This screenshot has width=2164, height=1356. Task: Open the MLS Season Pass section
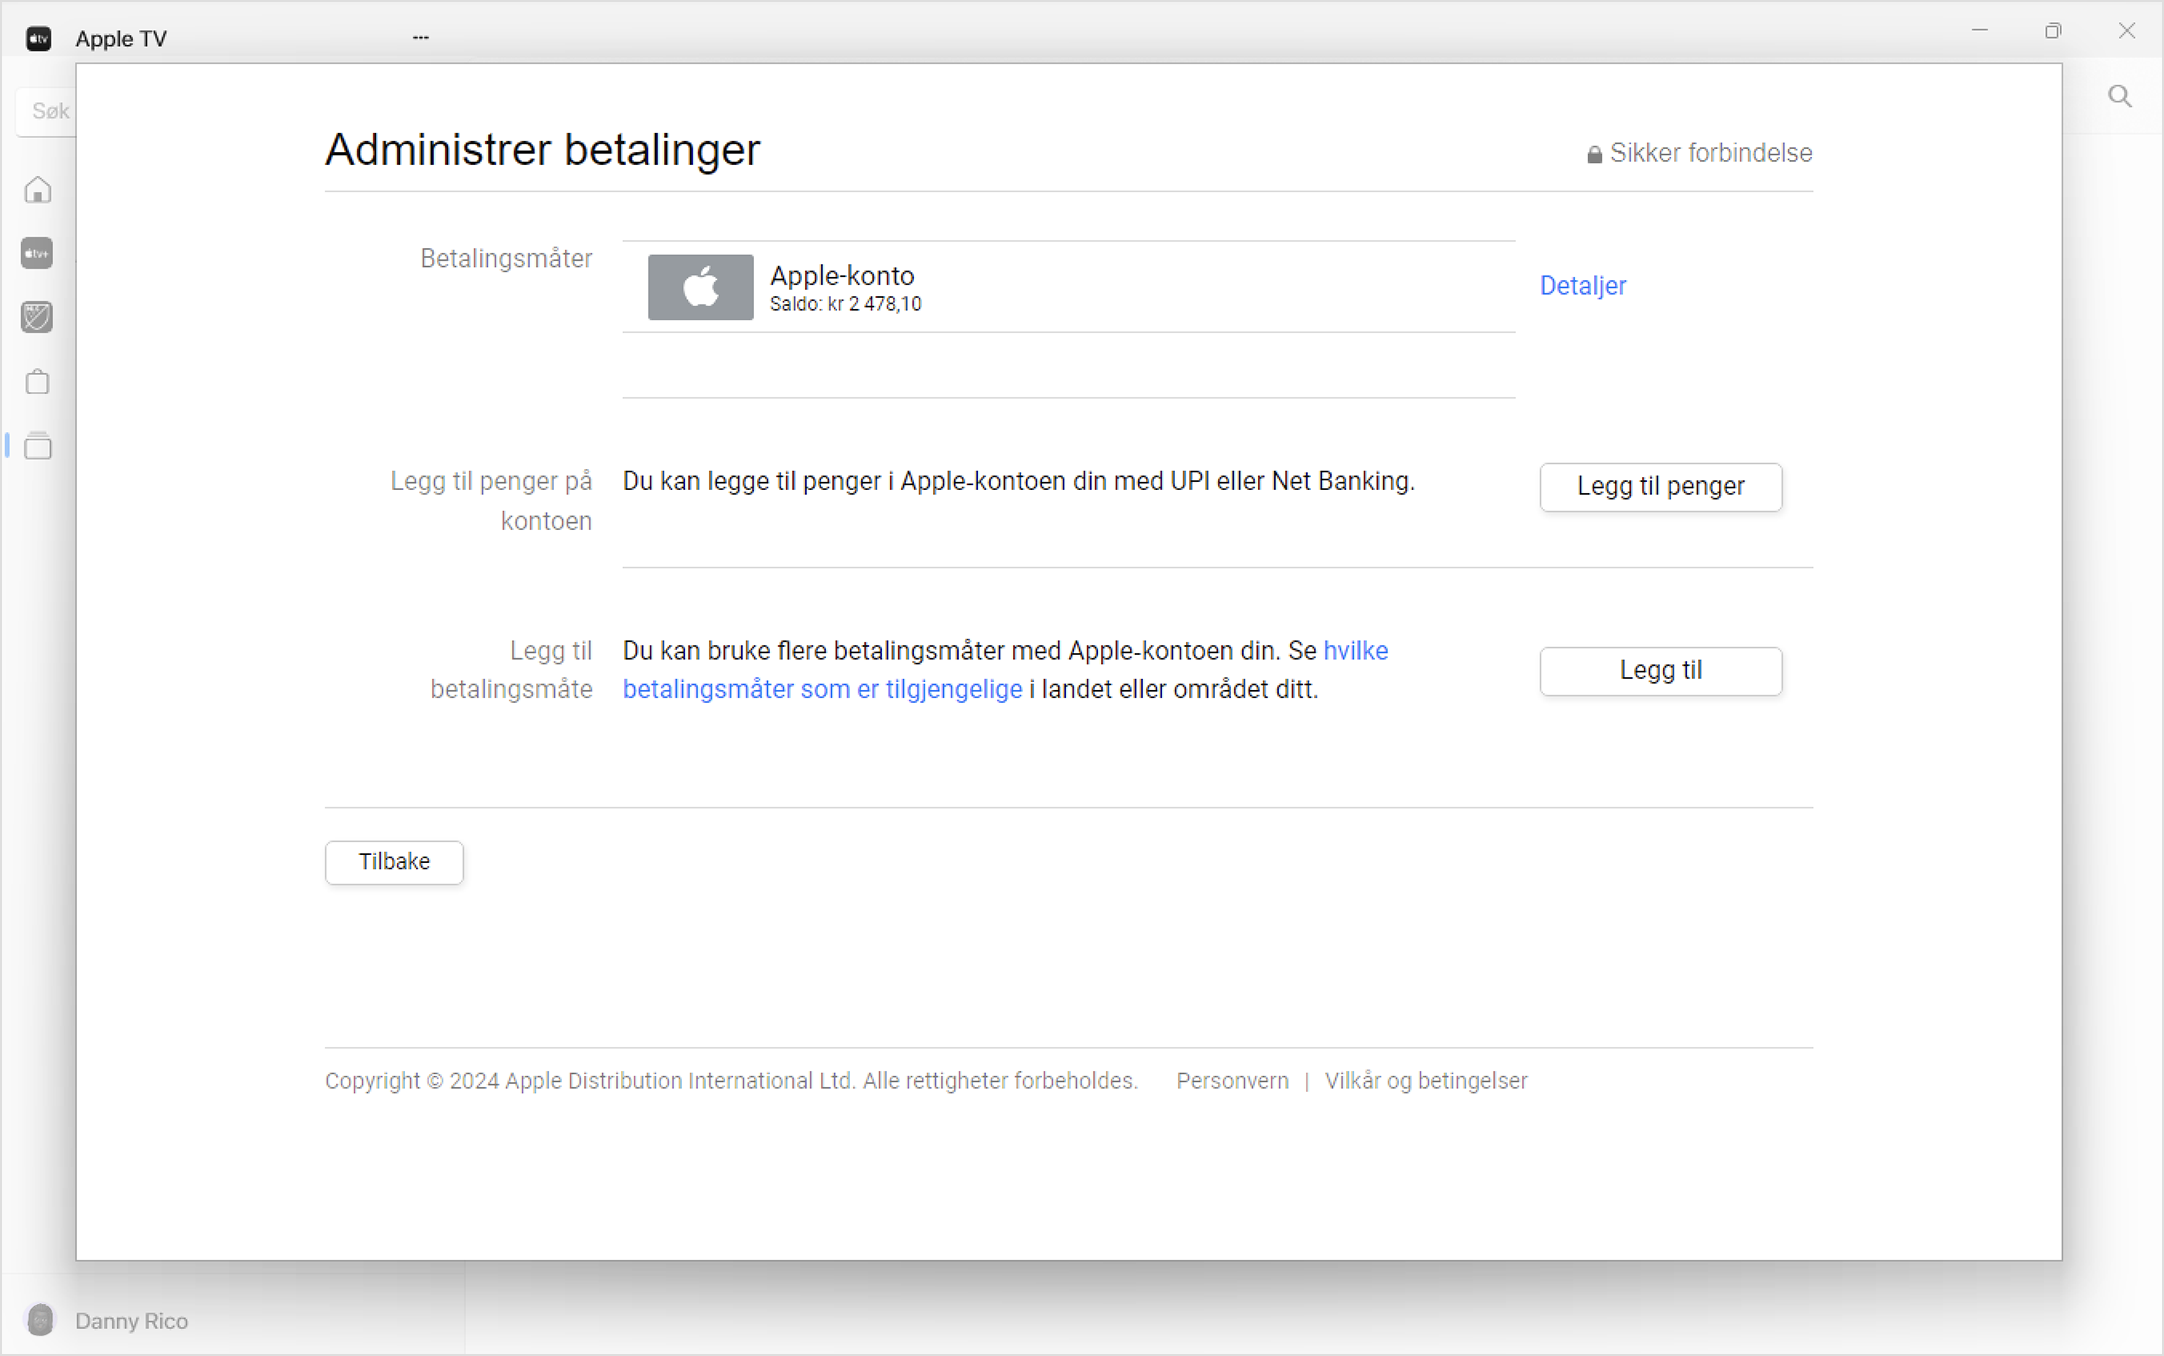click(37, 317)
